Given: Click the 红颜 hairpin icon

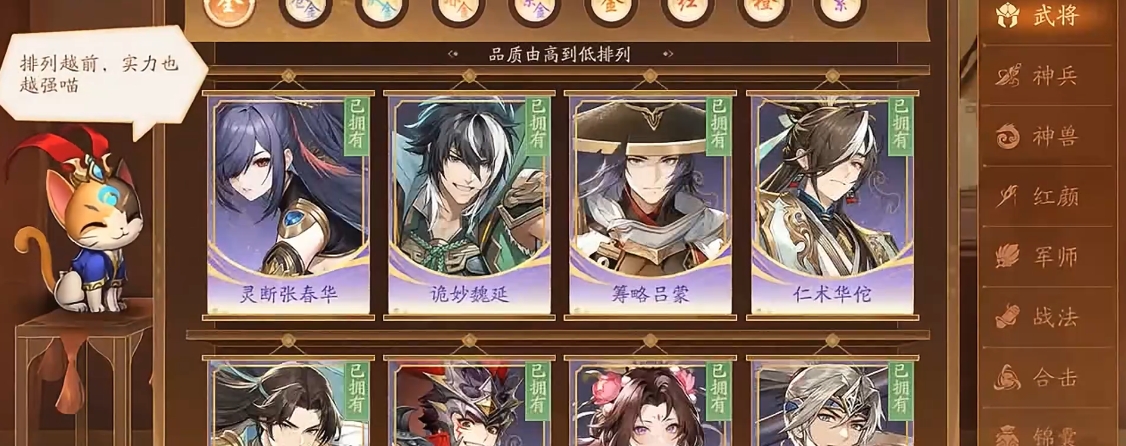Looking at the screenshot, I should 1008,195.
